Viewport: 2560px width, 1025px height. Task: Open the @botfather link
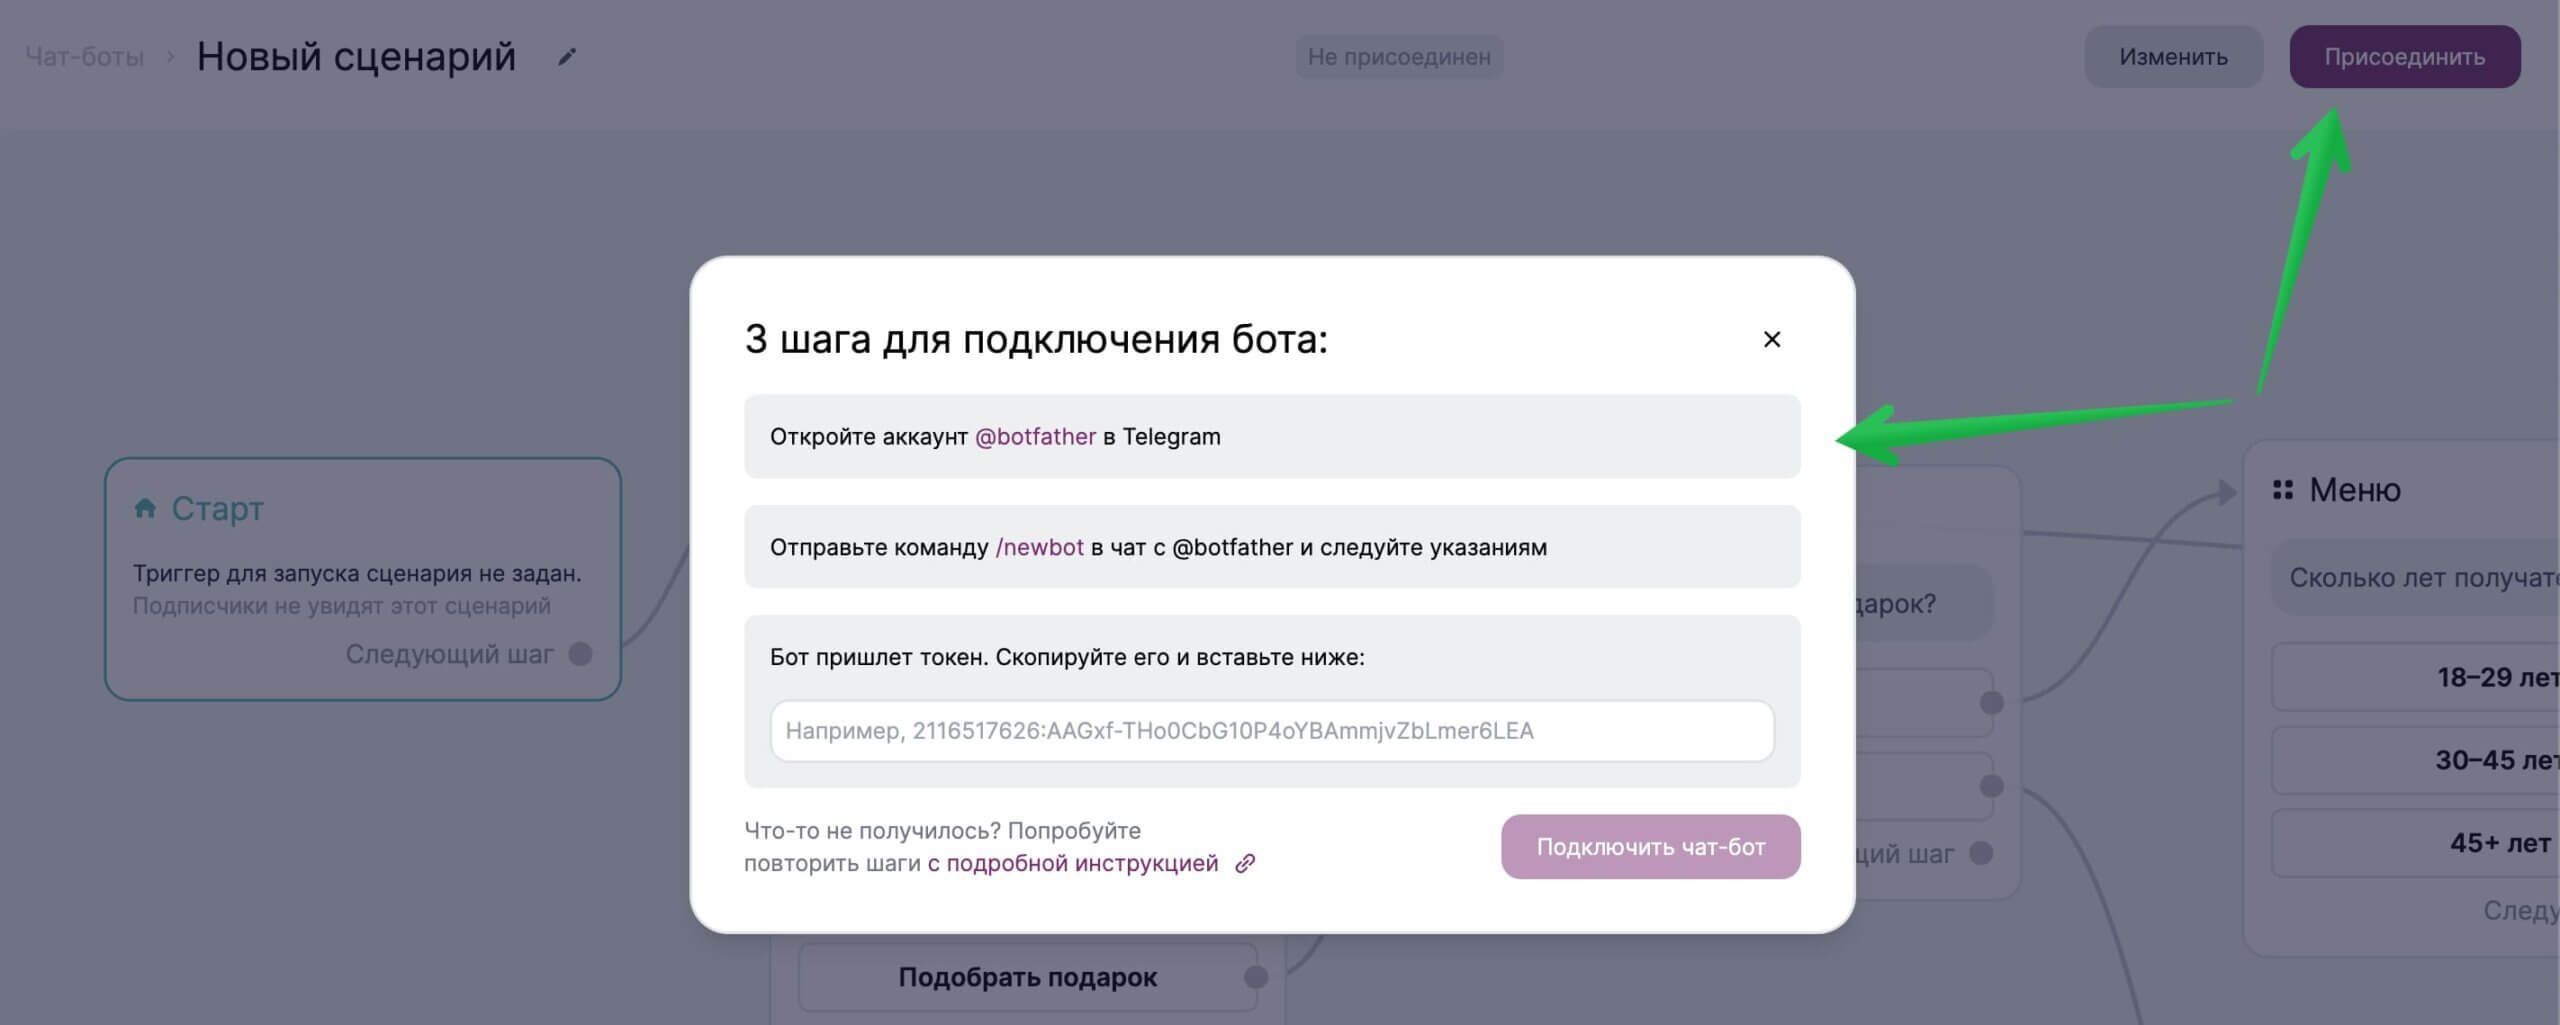point(1035,437)
